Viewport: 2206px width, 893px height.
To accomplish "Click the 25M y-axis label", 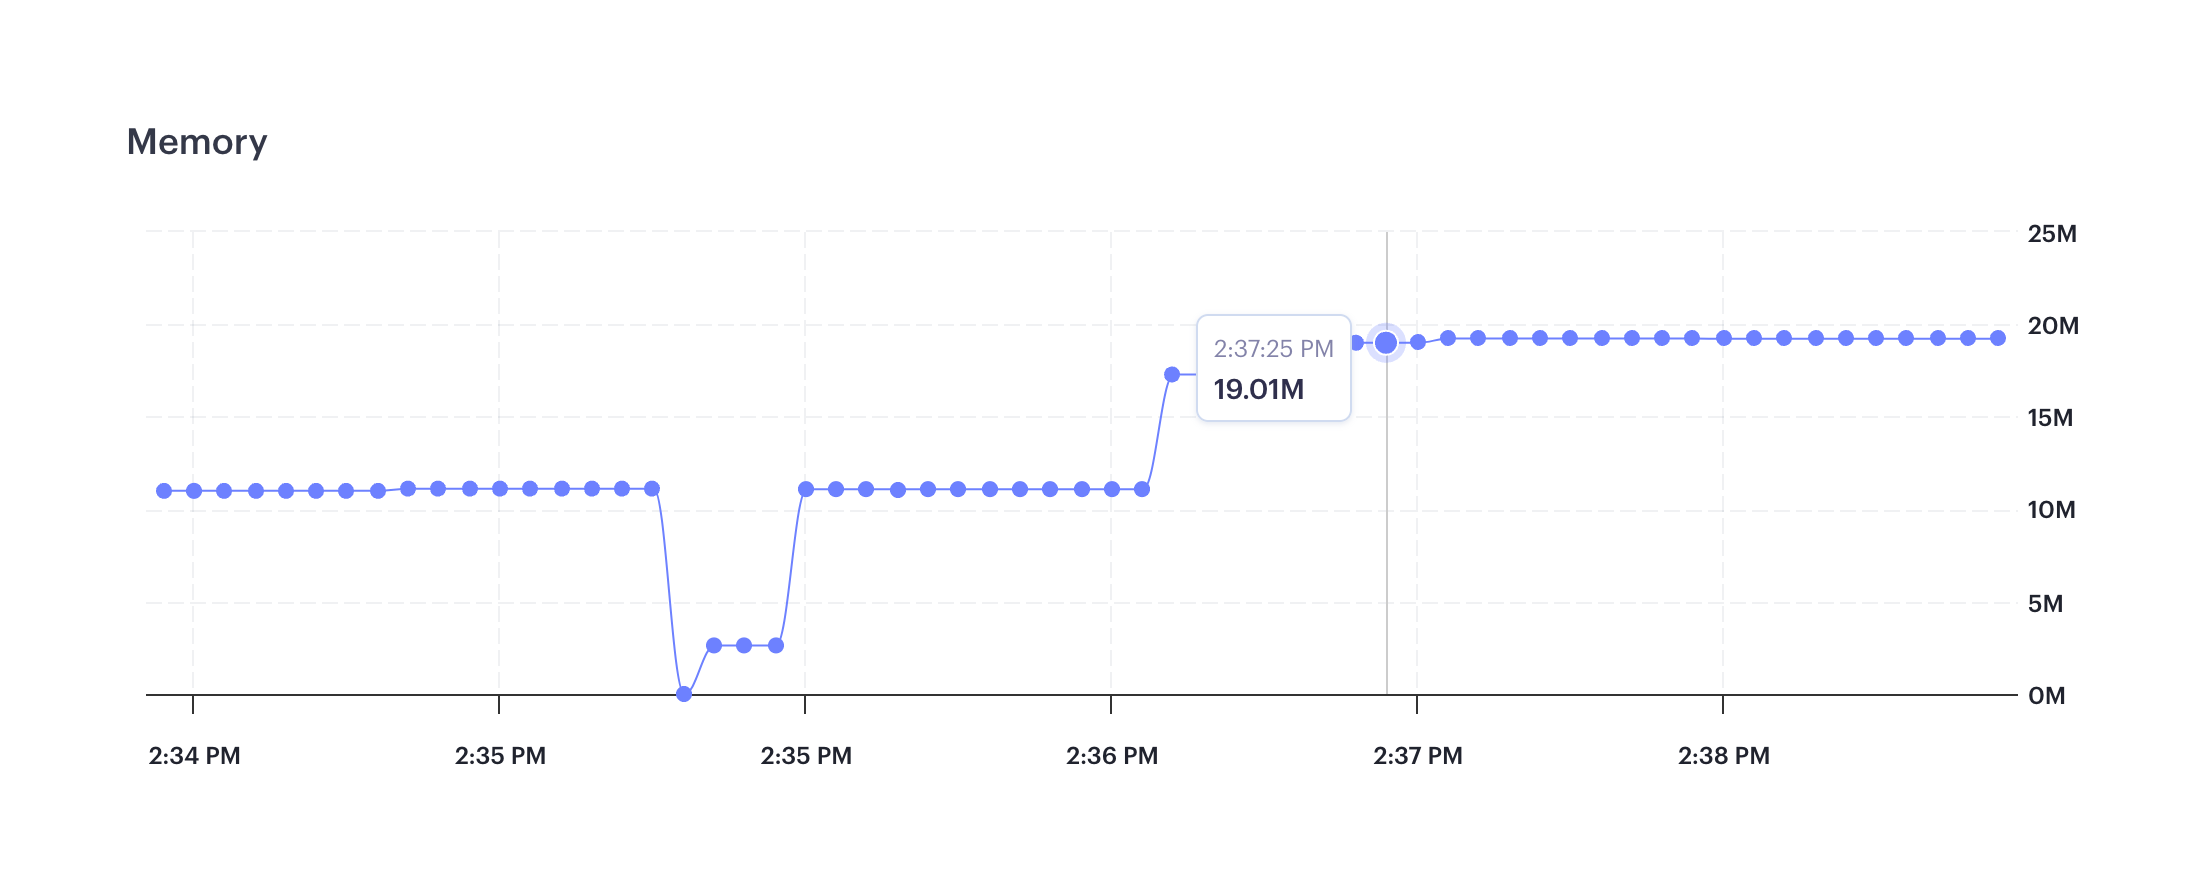I will pos(2052,234).
